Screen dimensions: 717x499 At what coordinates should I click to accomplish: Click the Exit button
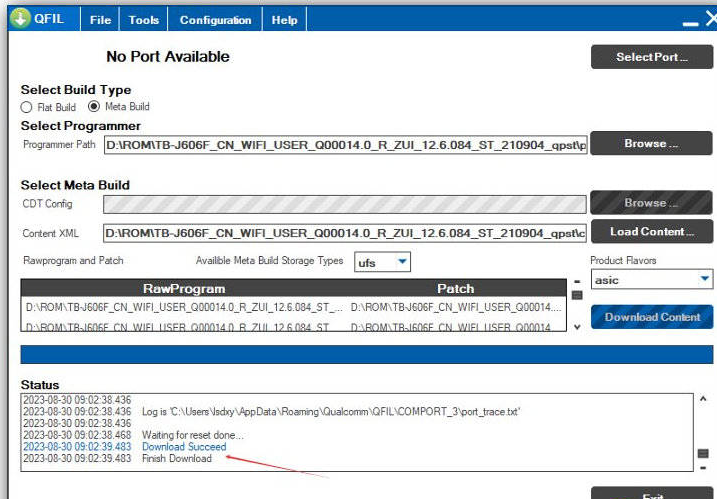point(652,494)
